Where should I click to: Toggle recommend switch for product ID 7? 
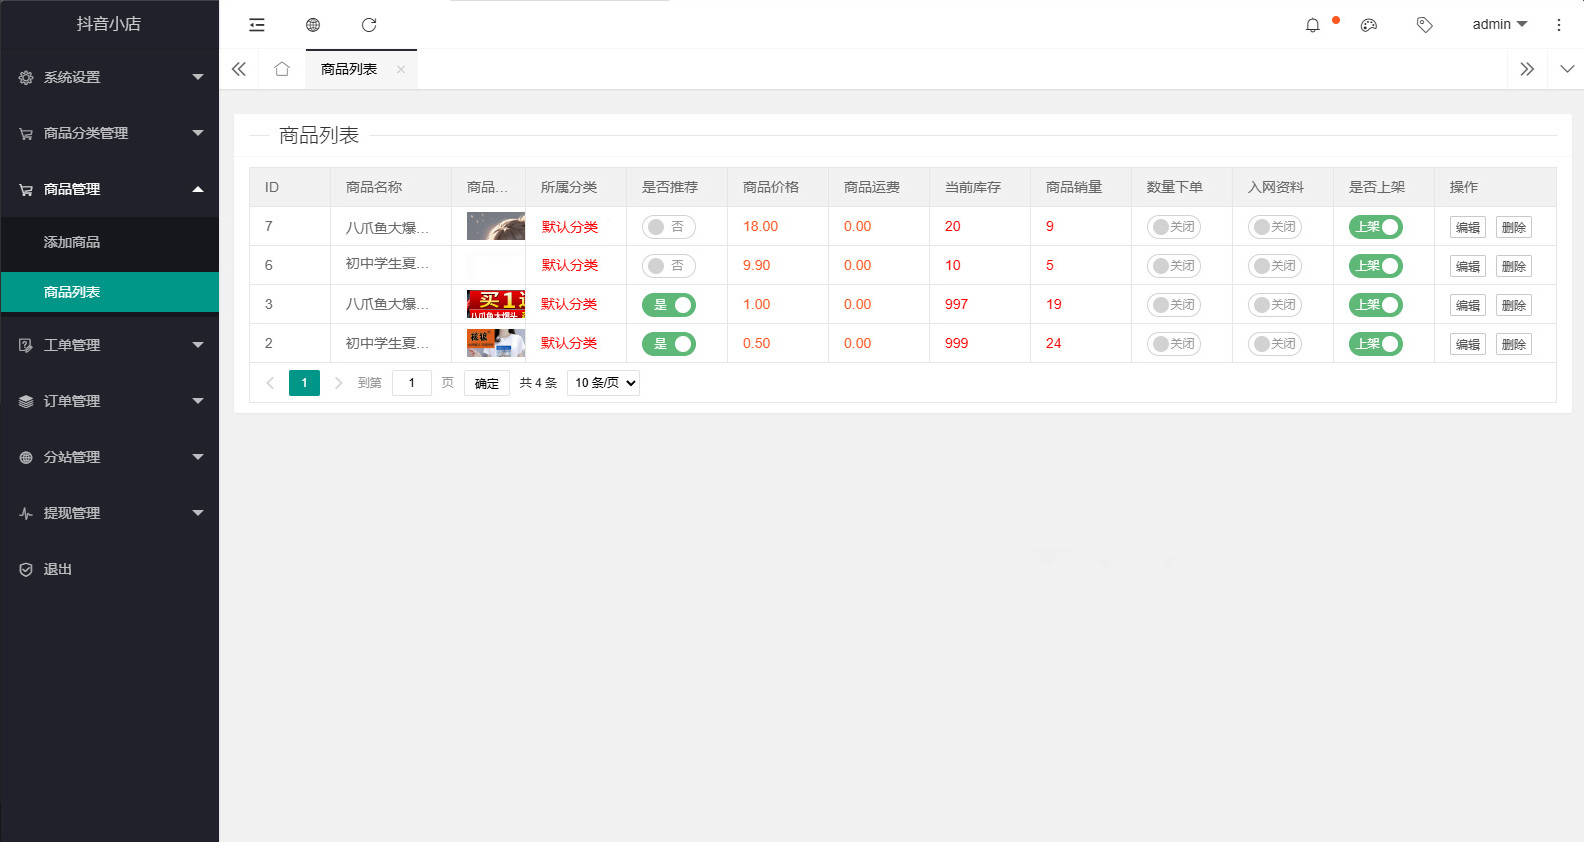pos(668,227)
